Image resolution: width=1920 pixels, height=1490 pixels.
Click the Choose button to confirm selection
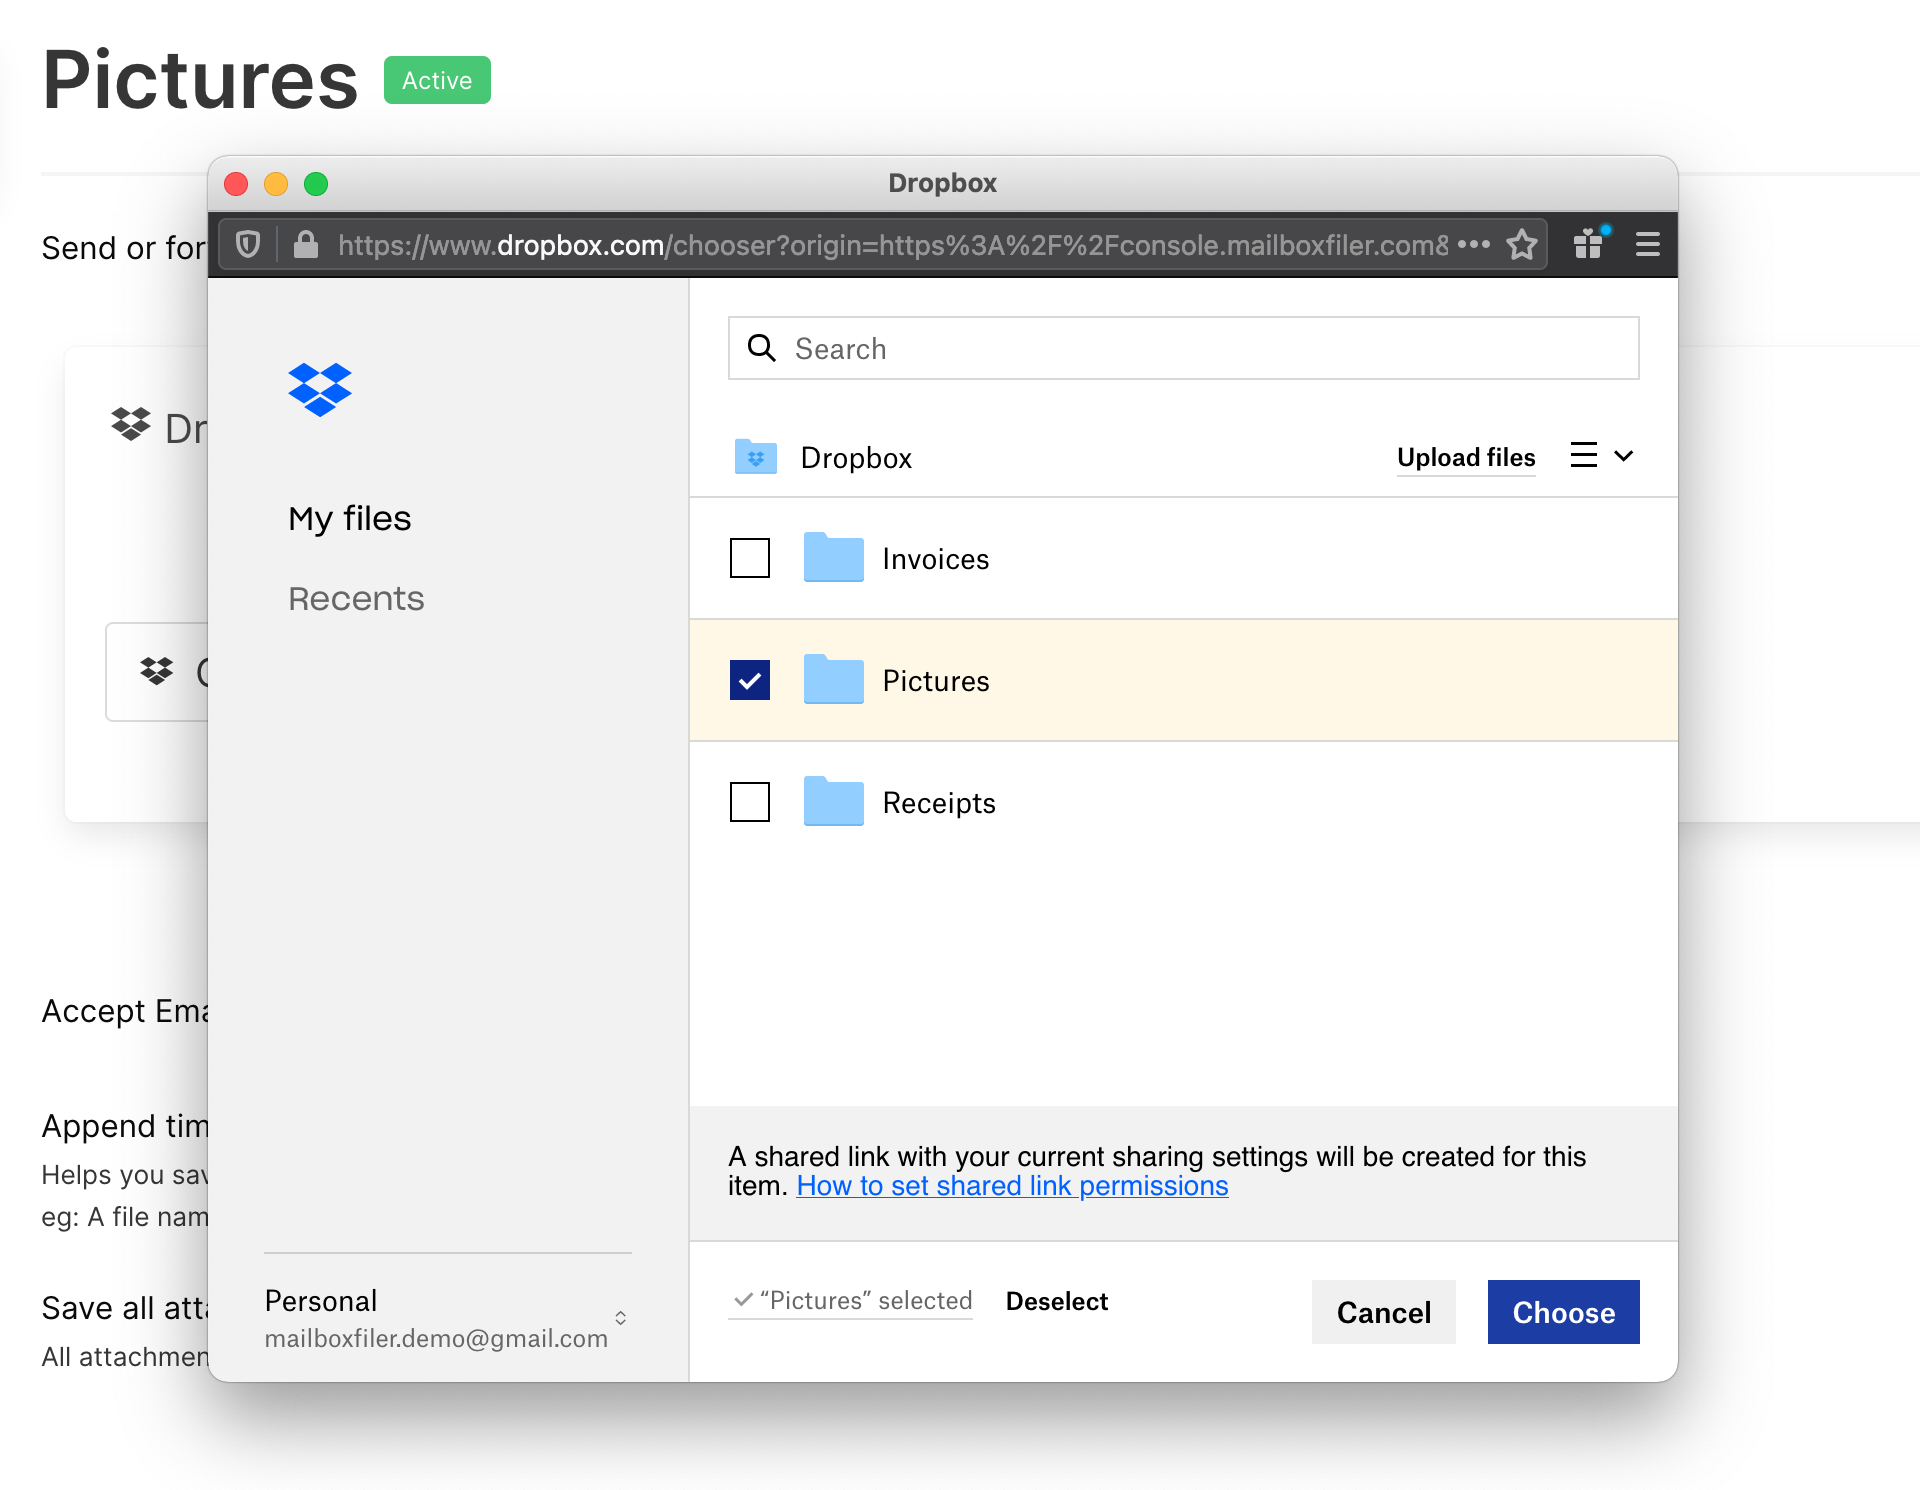(x=1563, y=1311)
